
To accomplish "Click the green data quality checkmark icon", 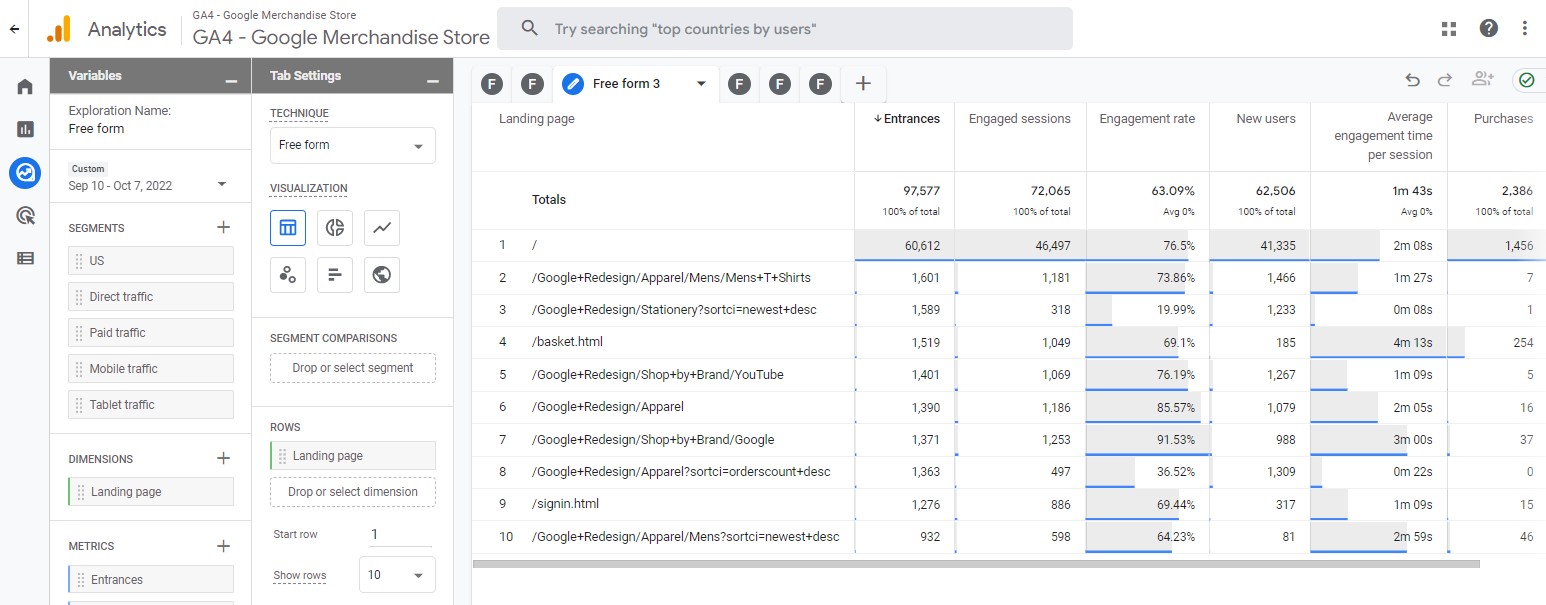I will pos(1526,80).
